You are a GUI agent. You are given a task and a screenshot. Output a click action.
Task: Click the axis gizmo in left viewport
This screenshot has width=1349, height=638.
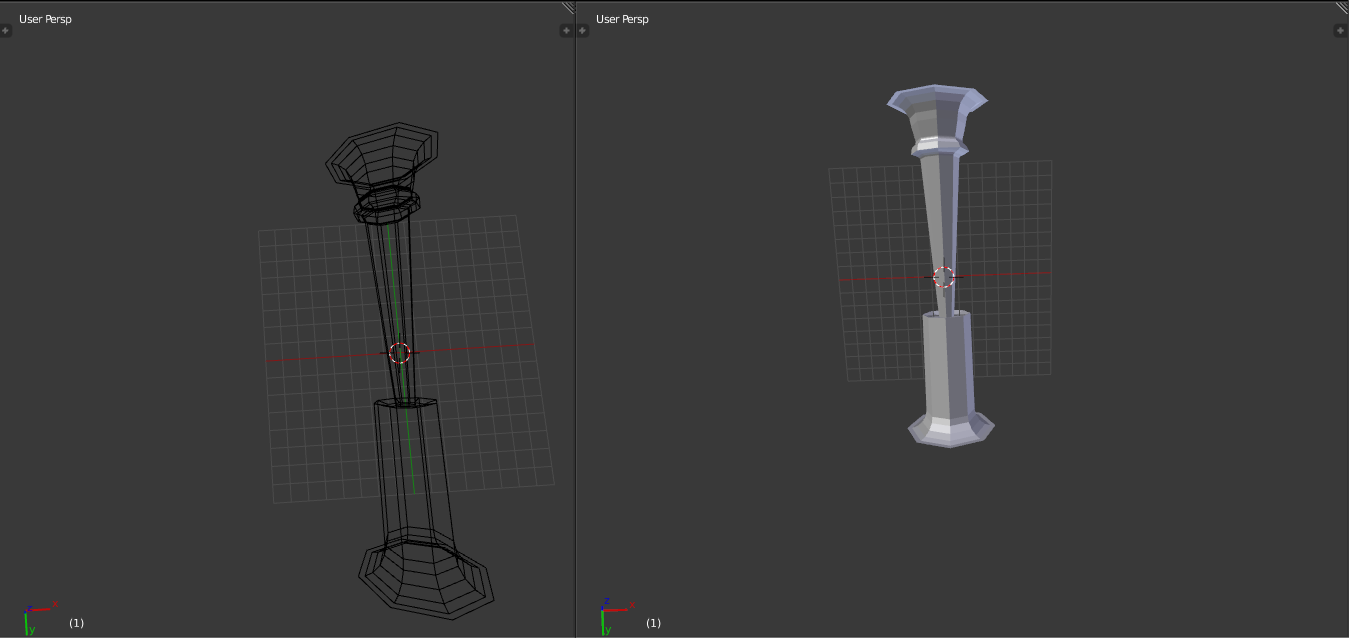pos(36,615)
